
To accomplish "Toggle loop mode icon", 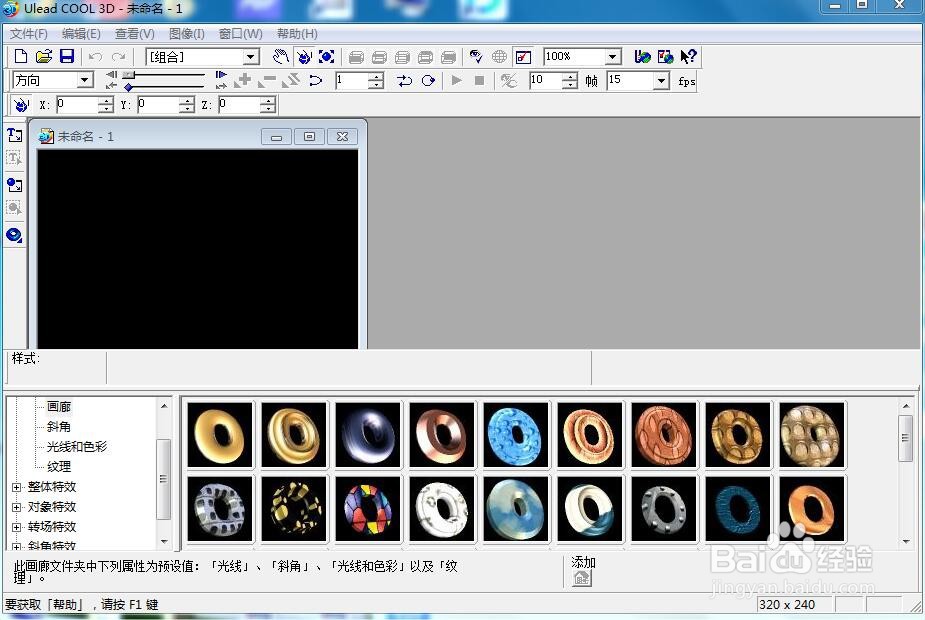I will click(x=428, y=80).
